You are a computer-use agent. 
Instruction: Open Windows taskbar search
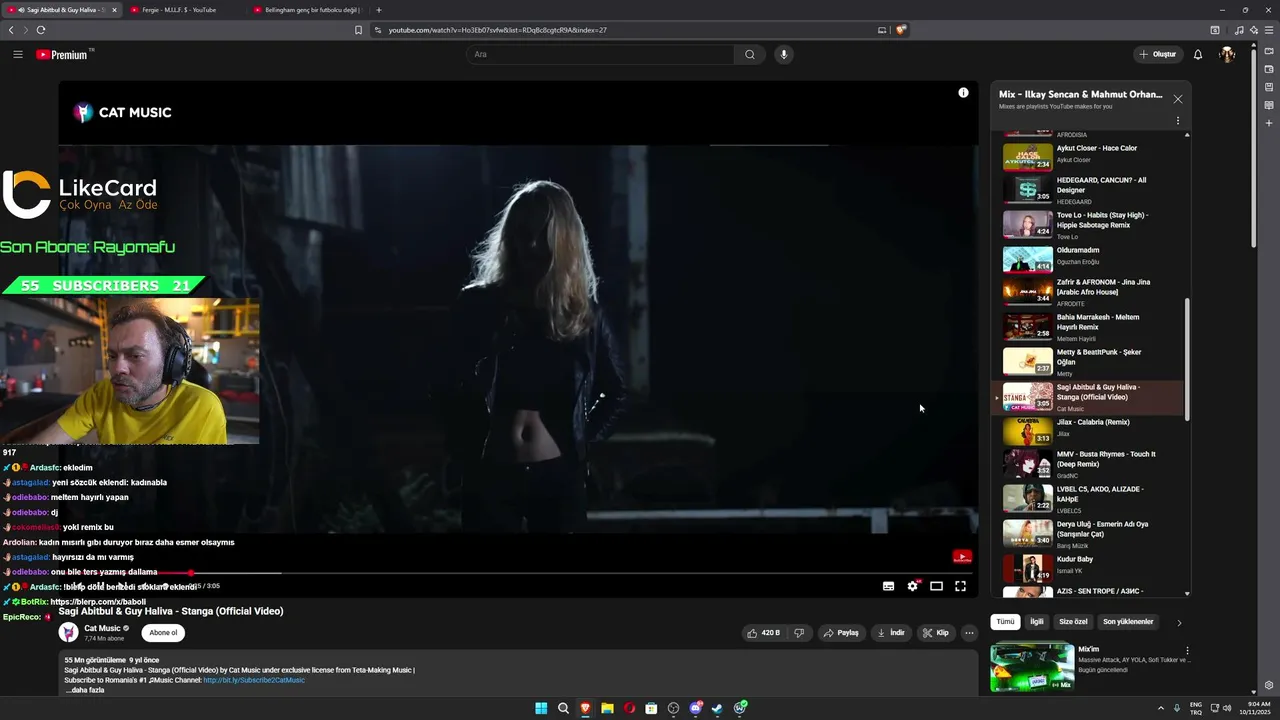coord(563,708)
